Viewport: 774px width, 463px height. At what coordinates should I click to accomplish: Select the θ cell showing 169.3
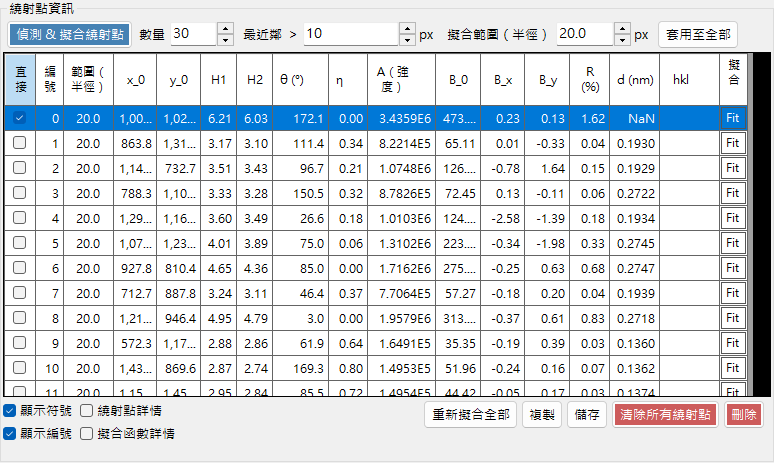300,368
